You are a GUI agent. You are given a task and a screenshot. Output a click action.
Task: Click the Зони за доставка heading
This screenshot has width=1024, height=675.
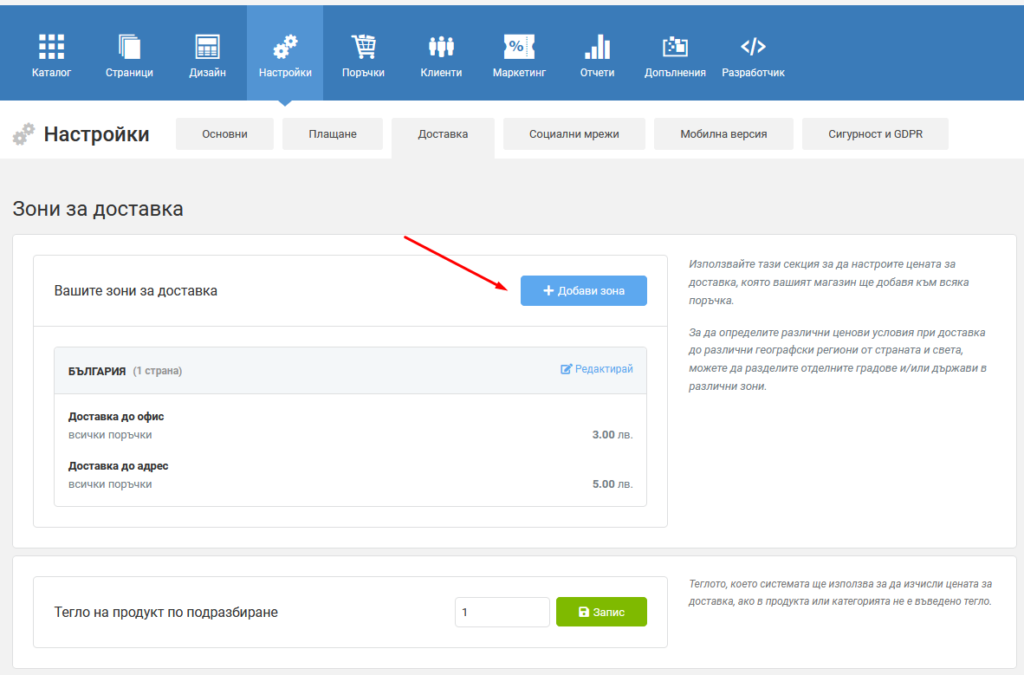[x=98, y=209]
